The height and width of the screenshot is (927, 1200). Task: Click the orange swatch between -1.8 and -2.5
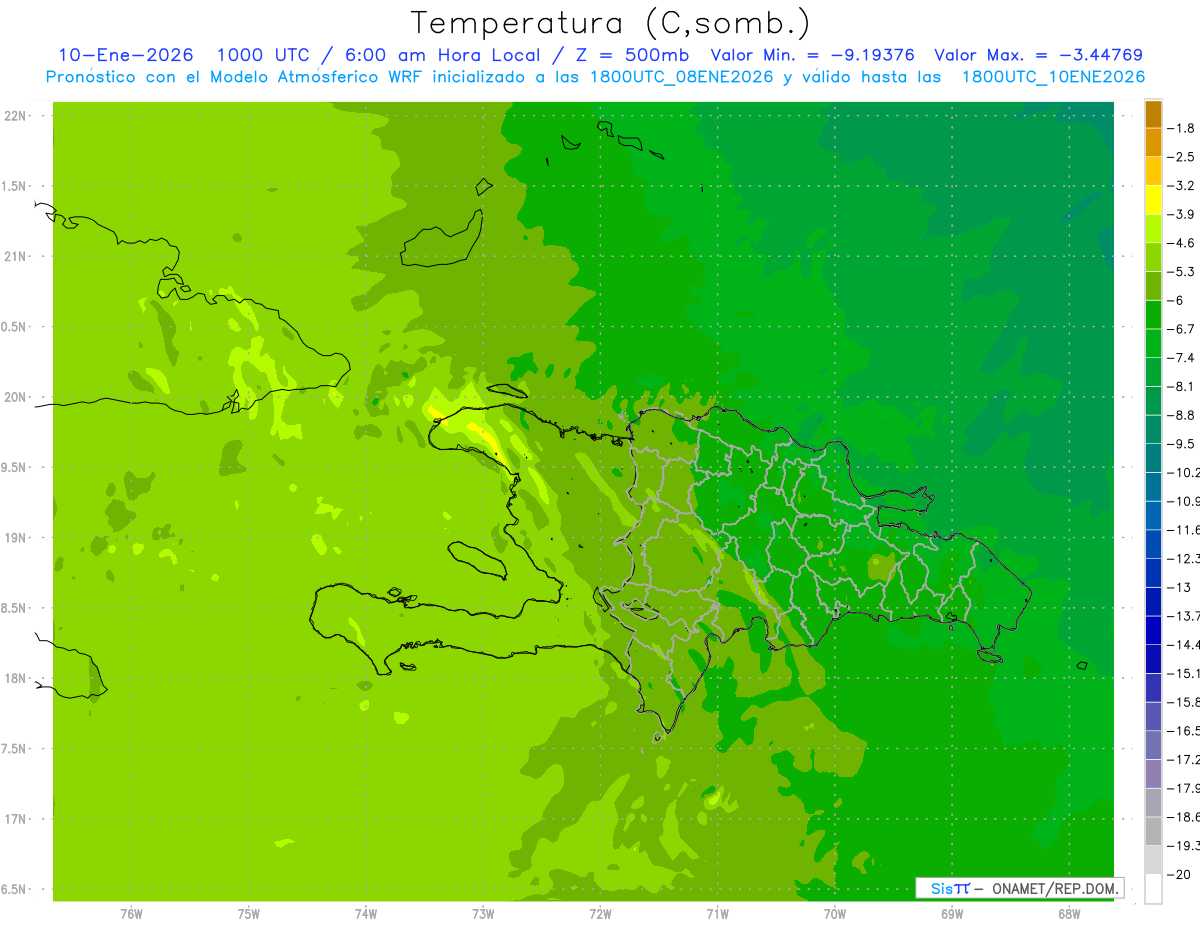point(1153,142)
